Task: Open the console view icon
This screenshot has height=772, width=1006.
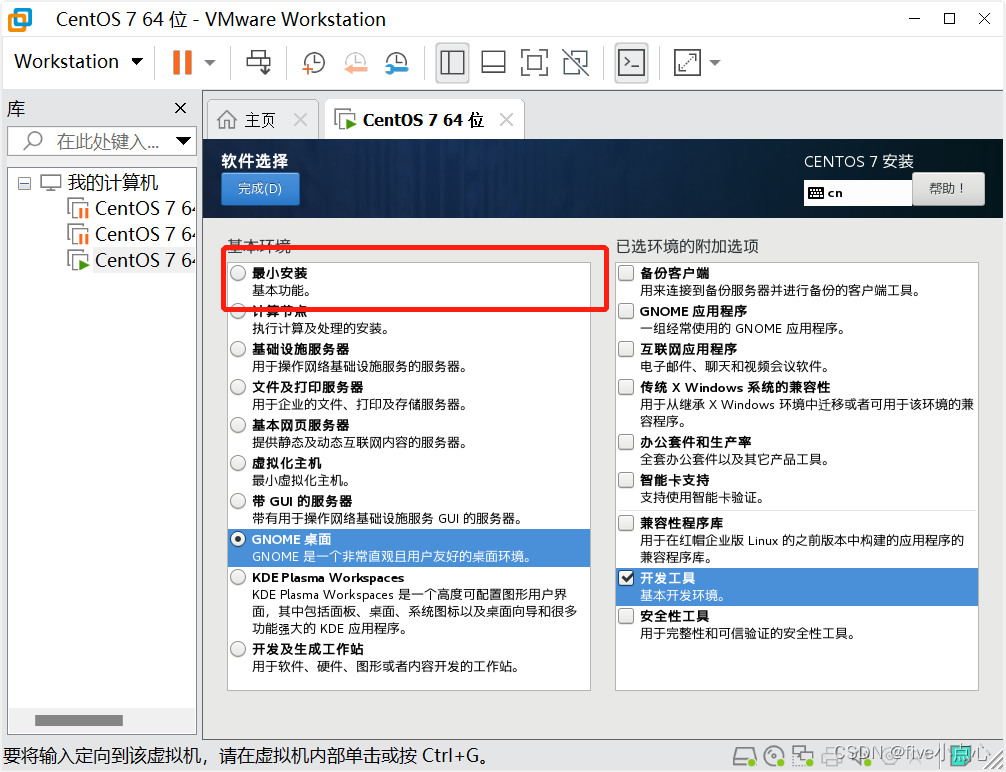Action: [631, 62]
